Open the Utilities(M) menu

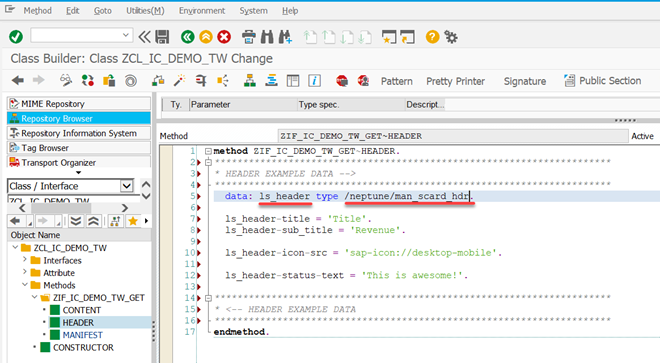click(x=145, y=11)
